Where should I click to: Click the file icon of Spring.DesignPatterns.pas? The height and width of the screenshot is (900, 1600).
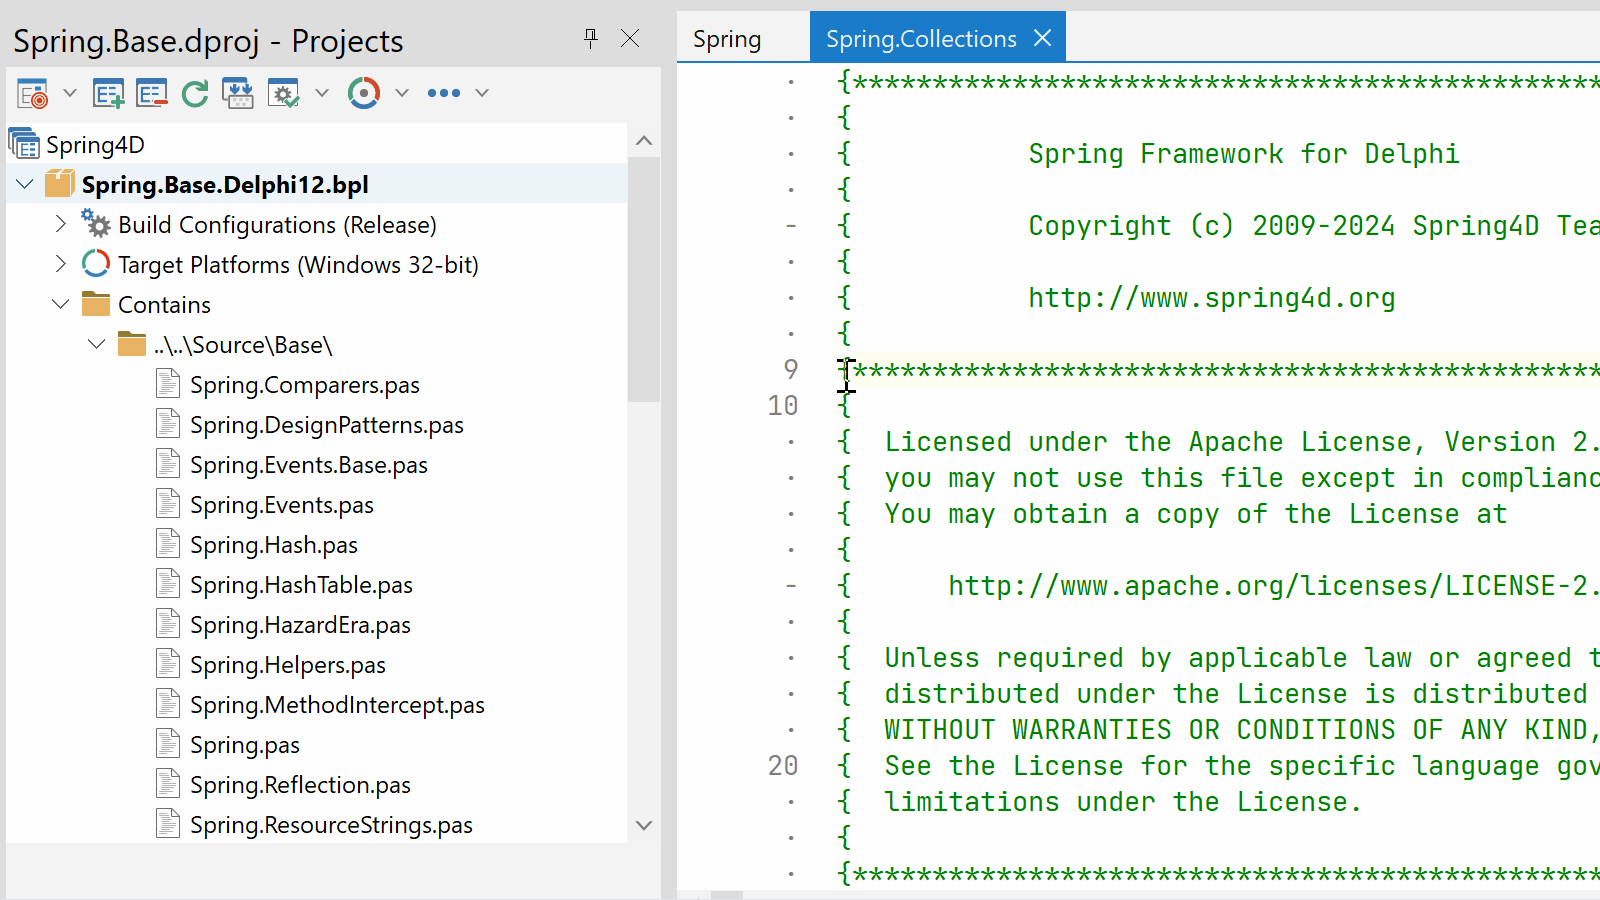coord(168,424)
